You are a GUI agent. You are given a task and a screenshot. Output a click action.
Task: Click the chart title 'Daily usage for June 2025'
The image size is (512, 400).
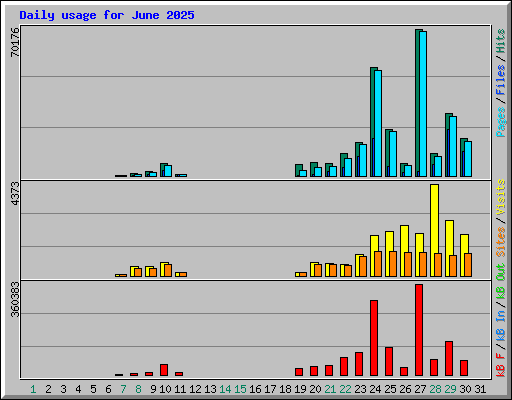click(x=107, y=15)
